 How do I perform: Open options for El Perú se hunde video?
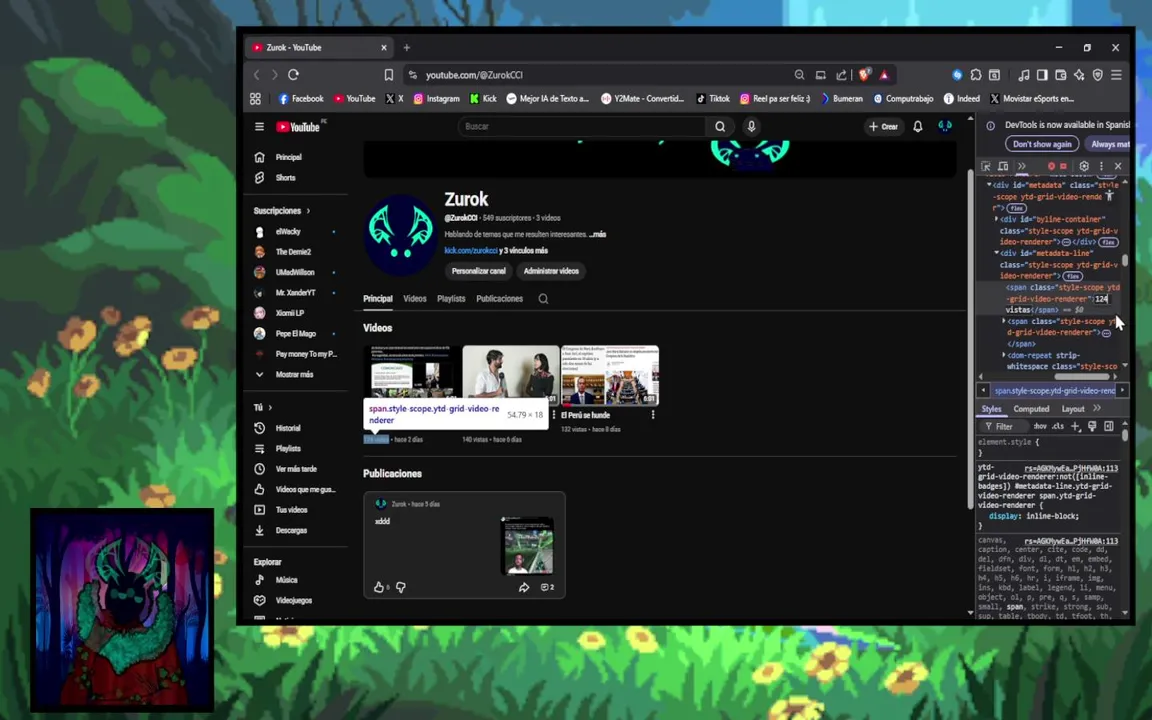(x=652, y=415)
